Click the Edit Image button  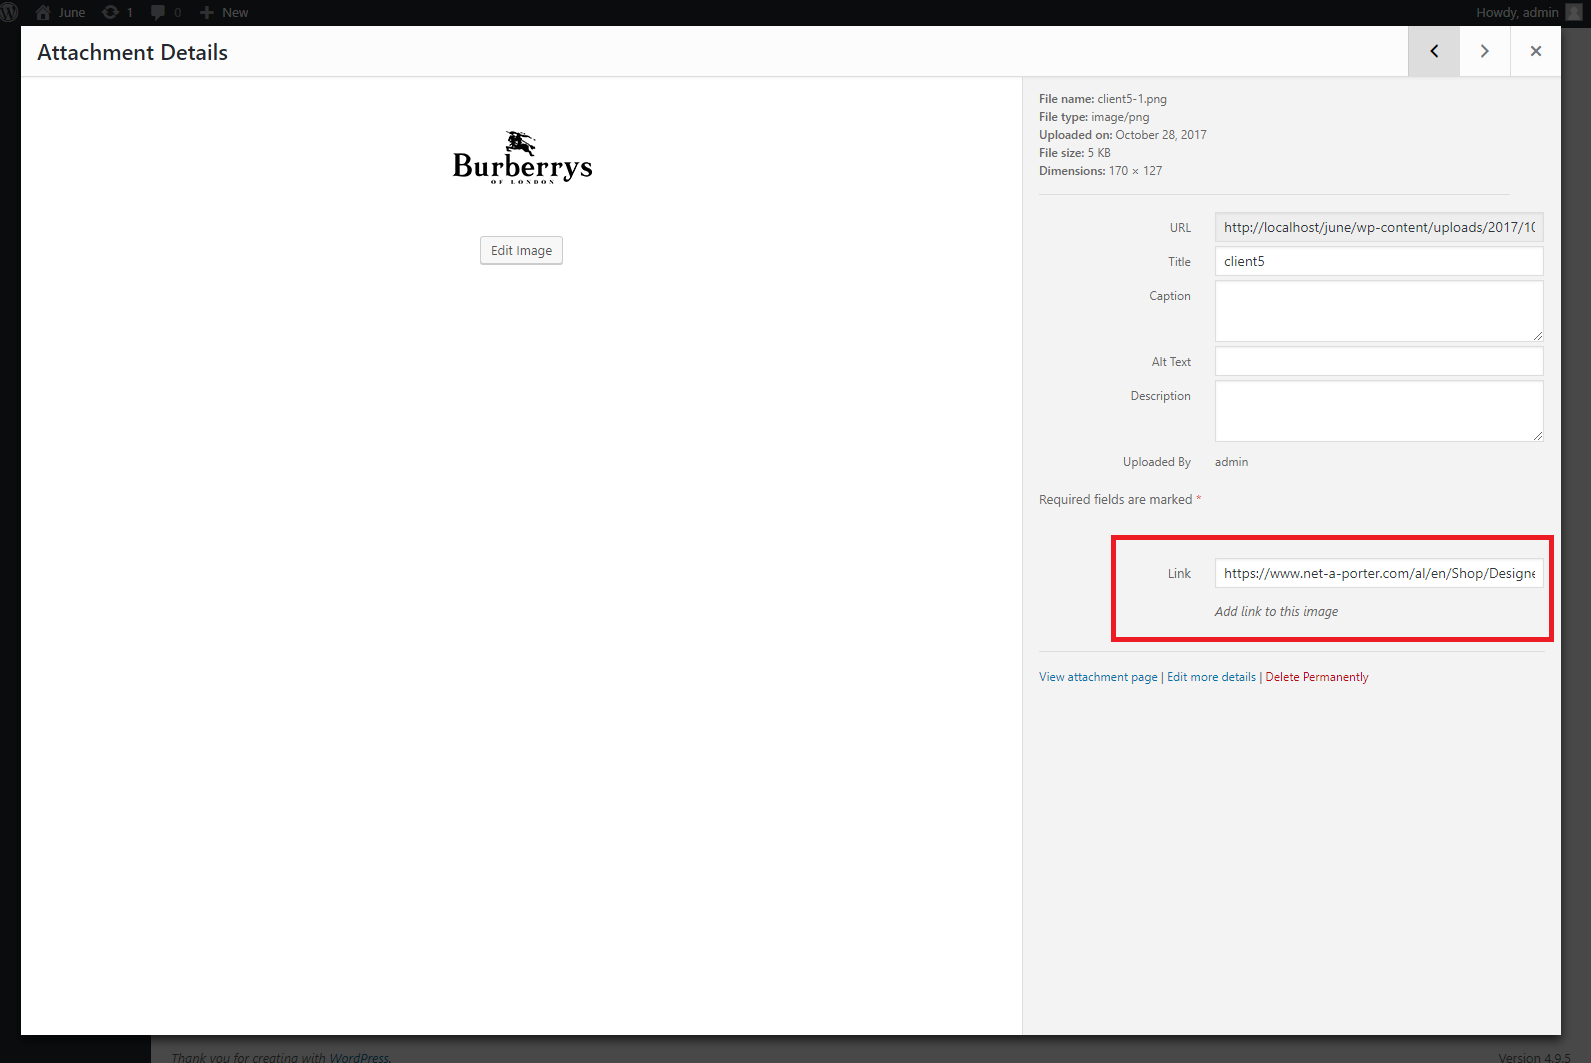521,250
